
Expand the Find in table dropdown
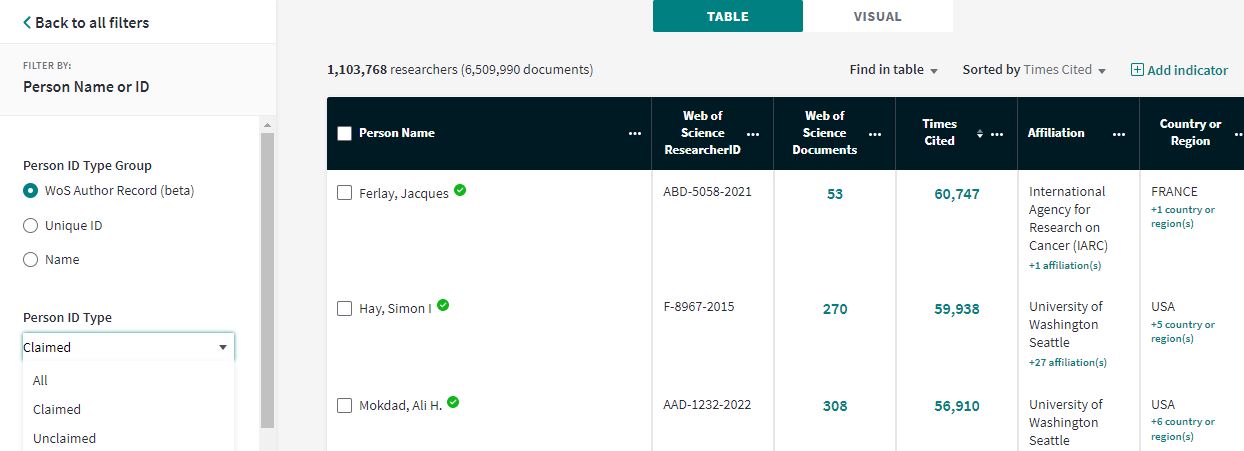(x=893, y=70)
